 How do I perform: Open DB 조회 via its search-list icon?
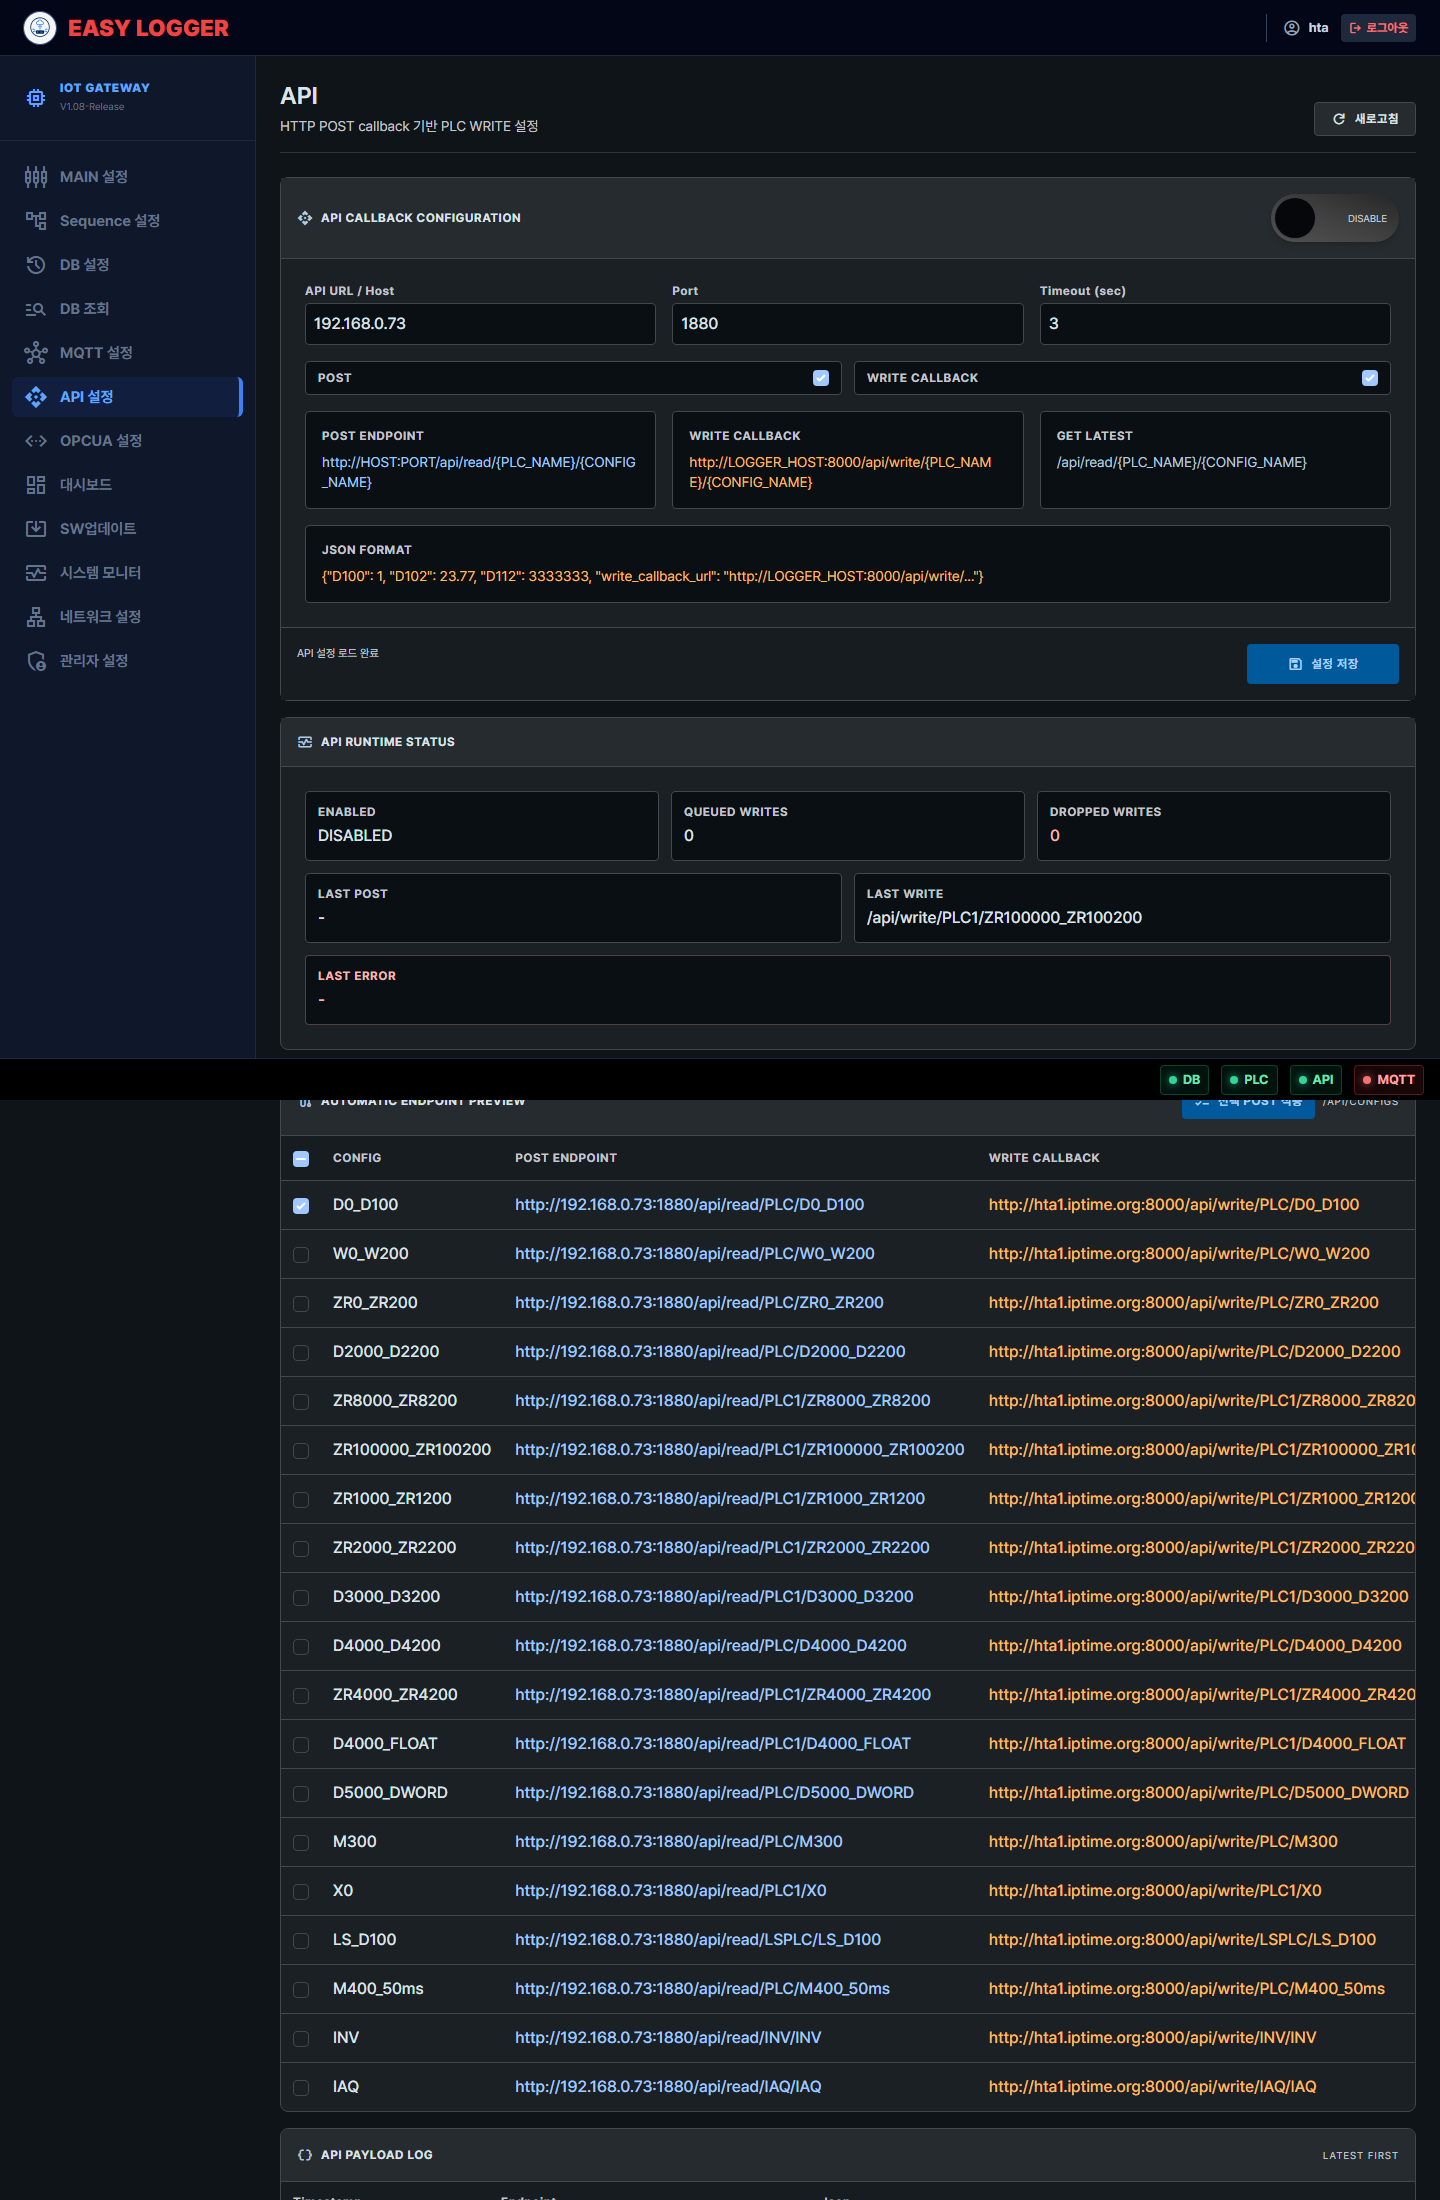pyautogui.click(x=36, y=309)
